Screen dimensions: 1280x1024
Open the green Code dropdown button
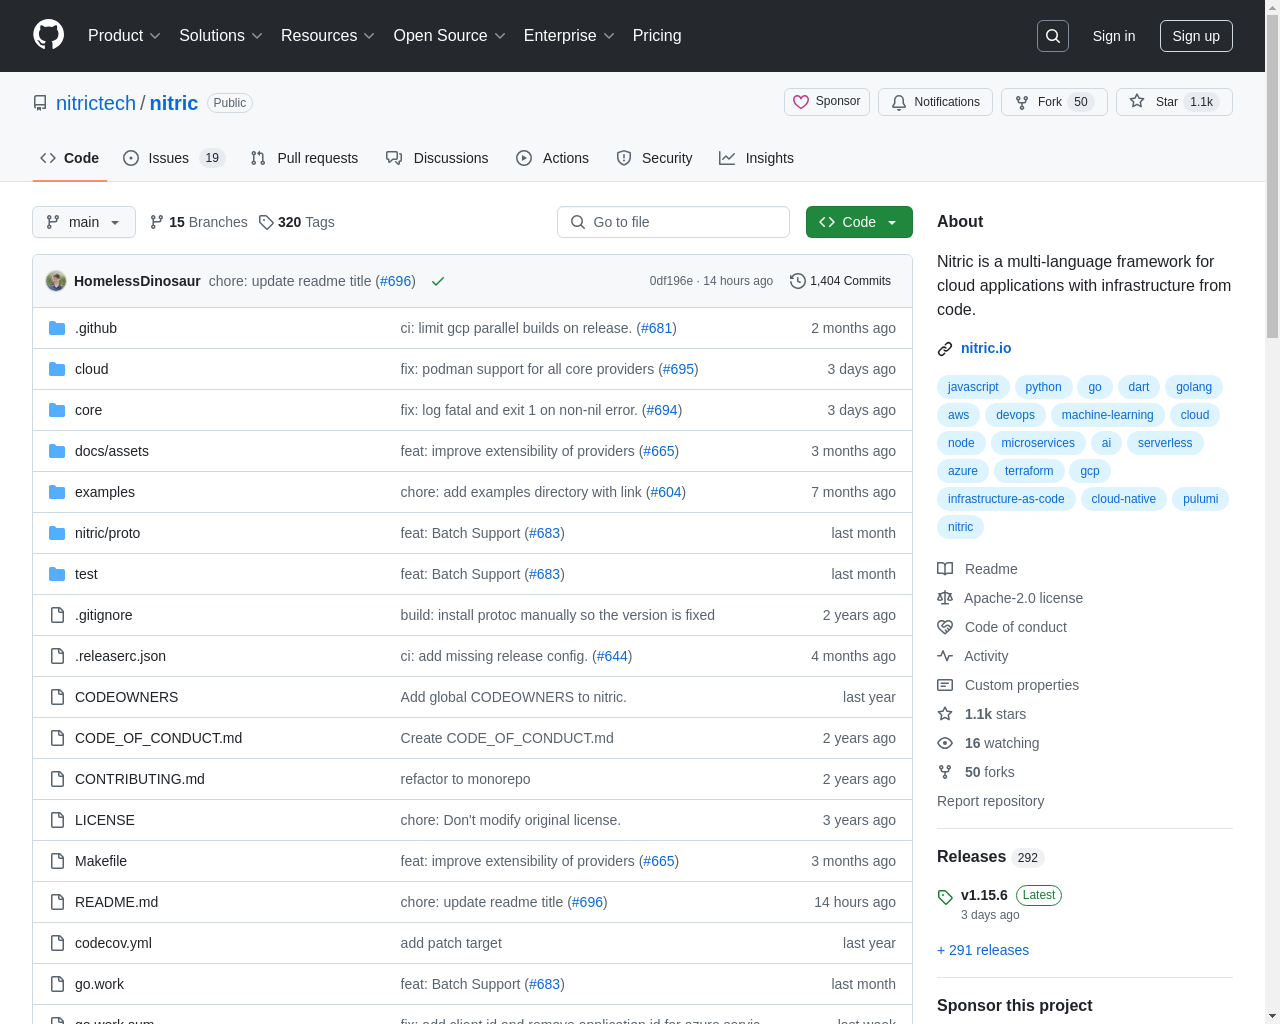click(859, 222)
